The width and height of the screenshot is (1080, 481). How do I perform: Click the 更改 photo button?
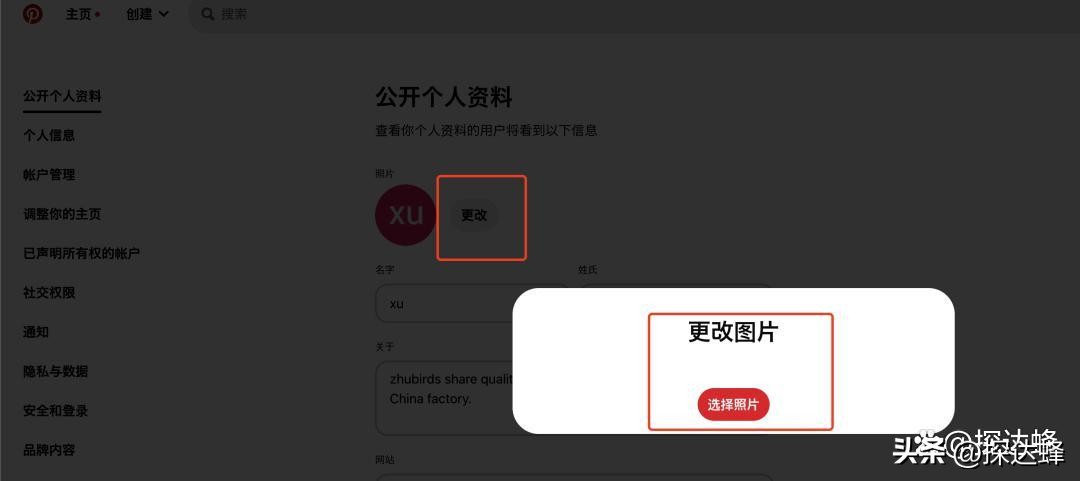point(474,215)
